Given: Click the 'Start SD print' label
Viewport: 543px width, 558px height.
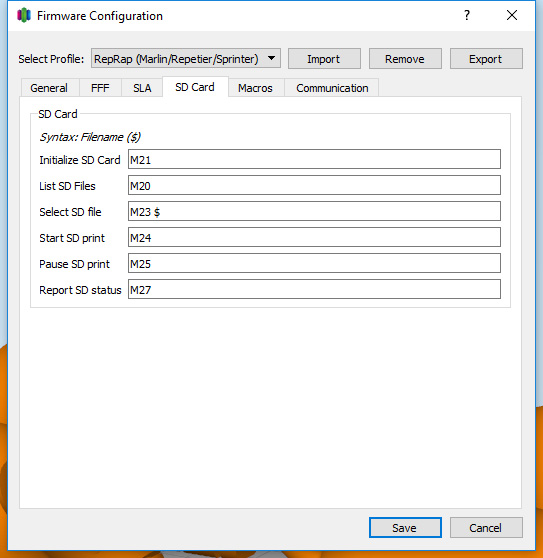Looking at the screenshot, I should point(72,238).
